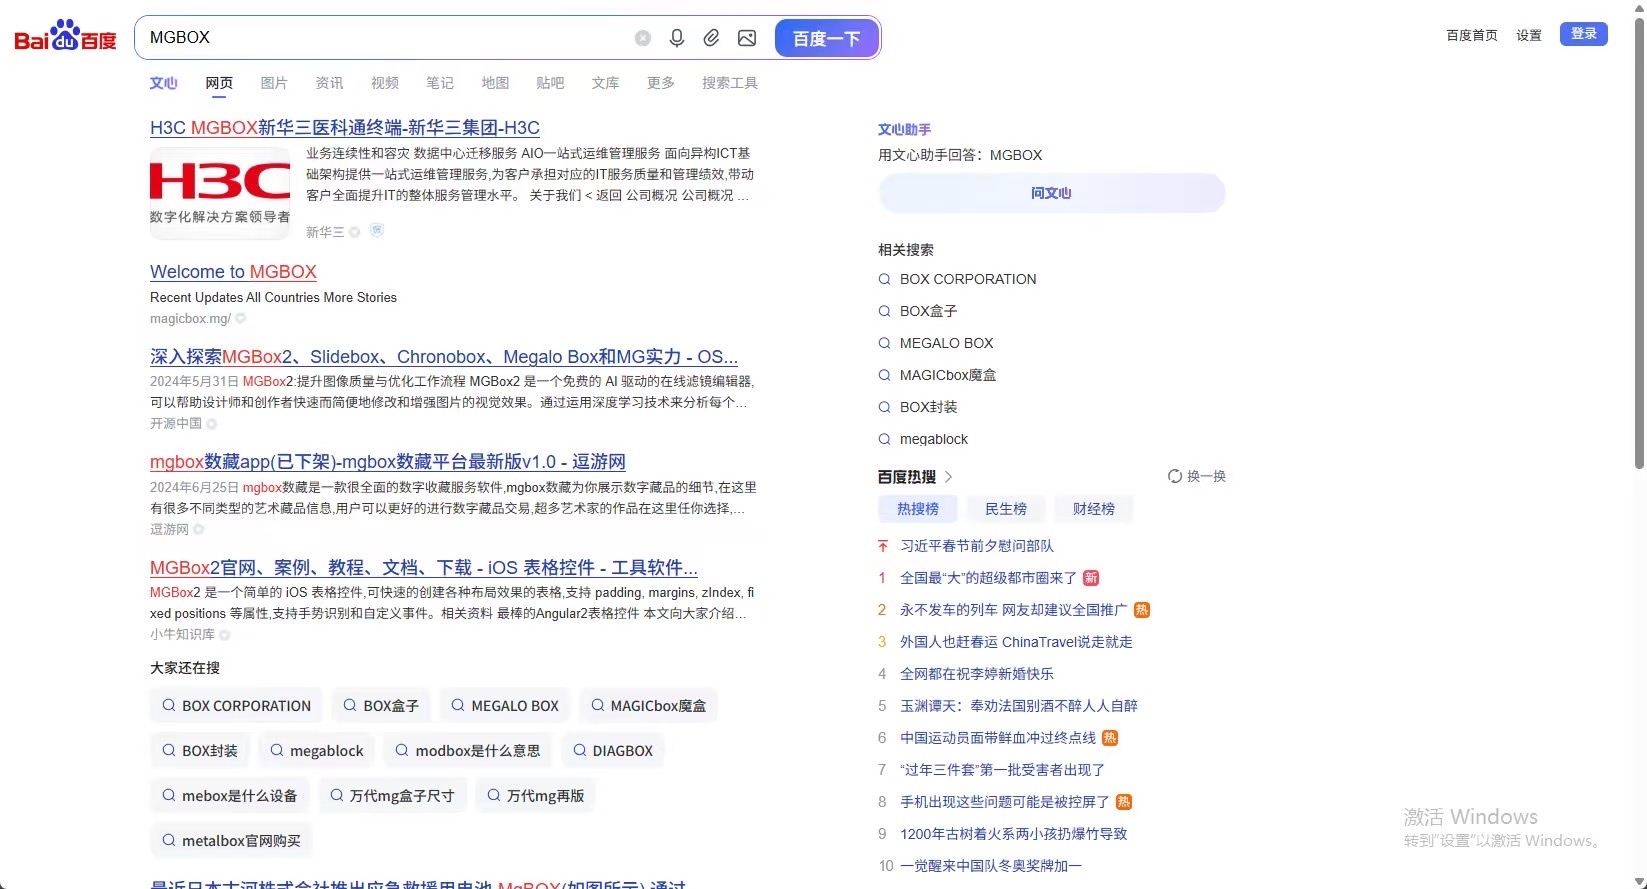Select the 民生榜 hot list tab
This screenshot has width=1647, height=889.
pos(1005,509)
